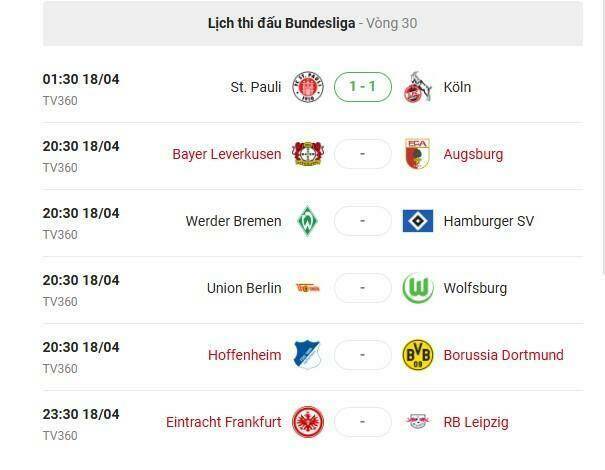
Task: Click the Augsburg club crest
Action: (x=417, y=154)
